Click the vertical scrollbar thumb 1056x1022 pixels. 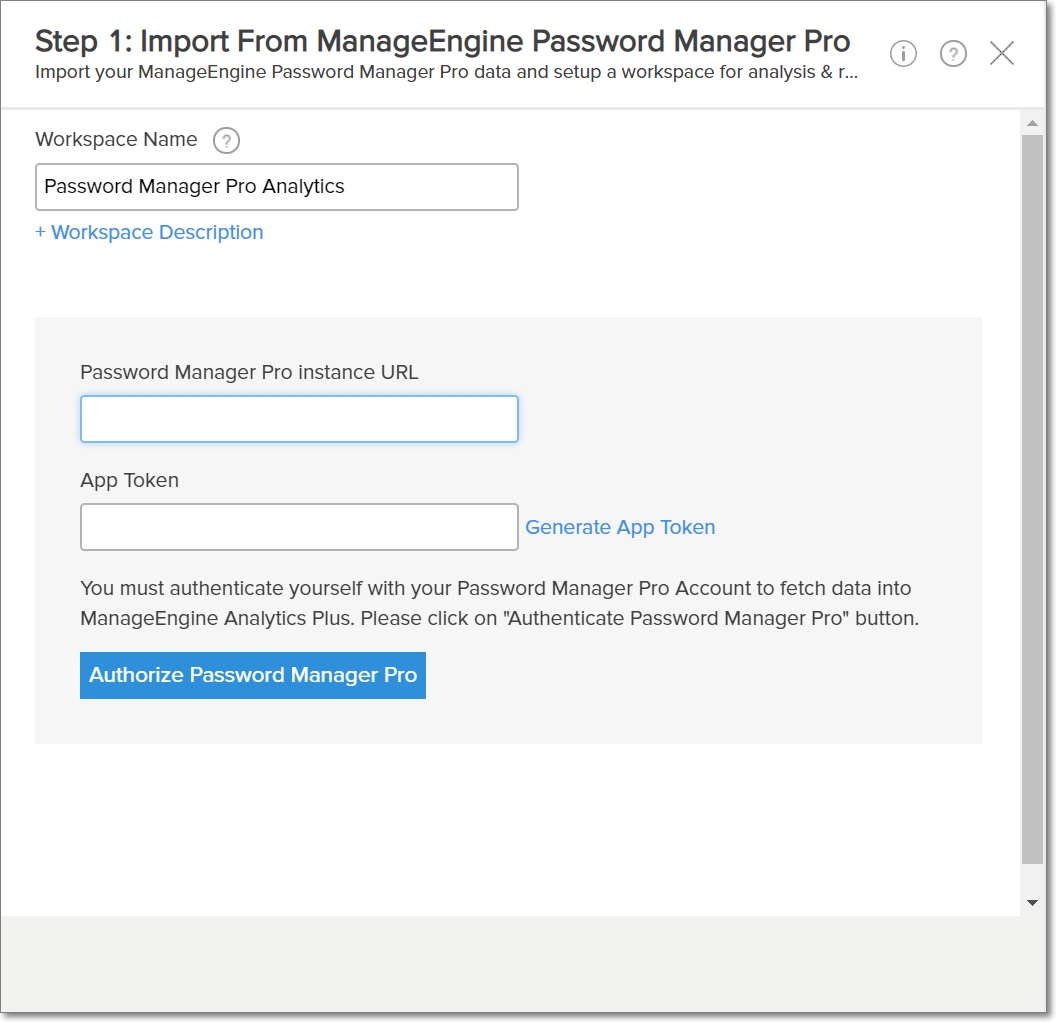tap(1032, 500)
